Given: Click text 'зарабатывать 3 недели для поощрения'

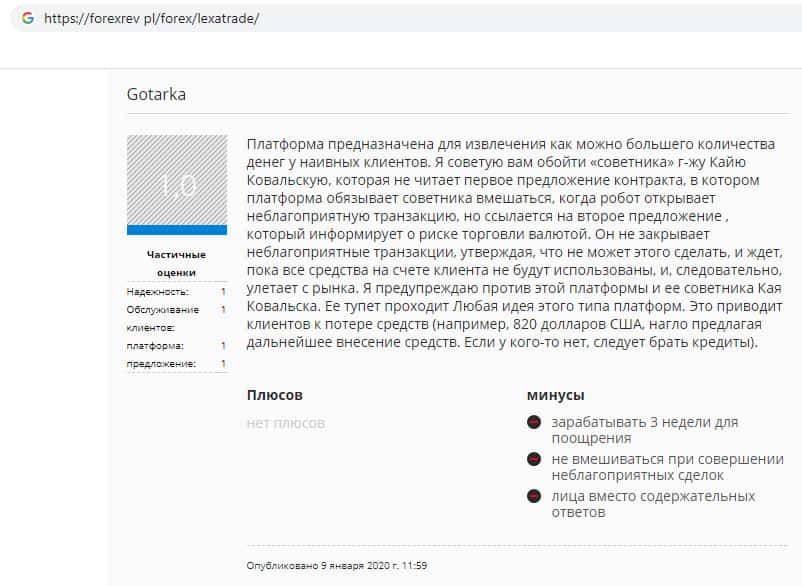Looking at the screenshot, I should coord(645,430).
